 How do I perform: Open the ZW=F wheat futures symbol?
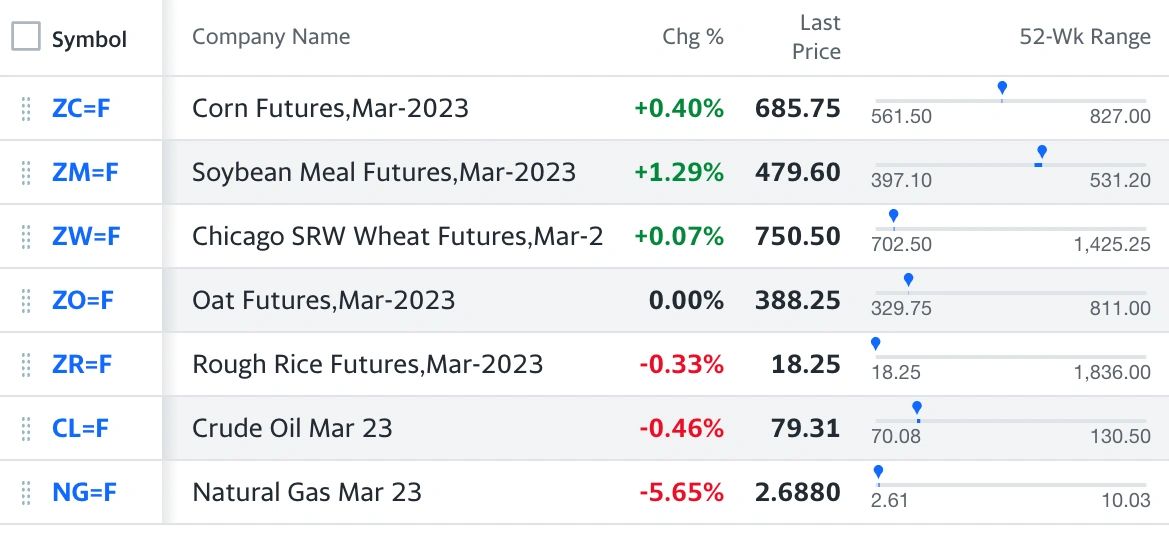[x=86, y=237]
